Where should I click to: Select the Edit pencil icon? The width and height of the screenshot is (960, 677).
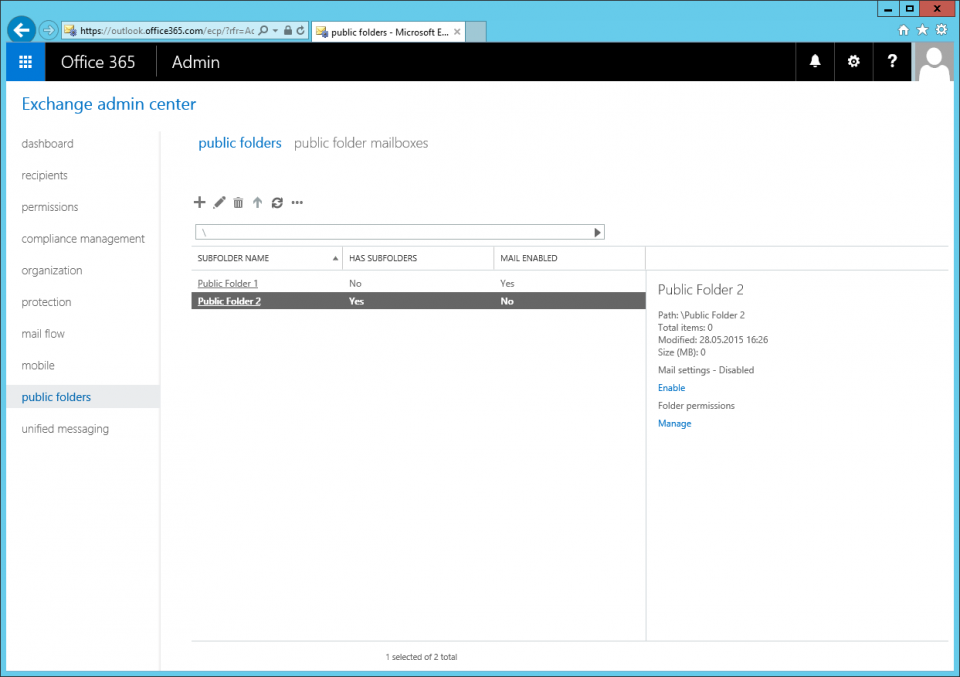point(219,202)
